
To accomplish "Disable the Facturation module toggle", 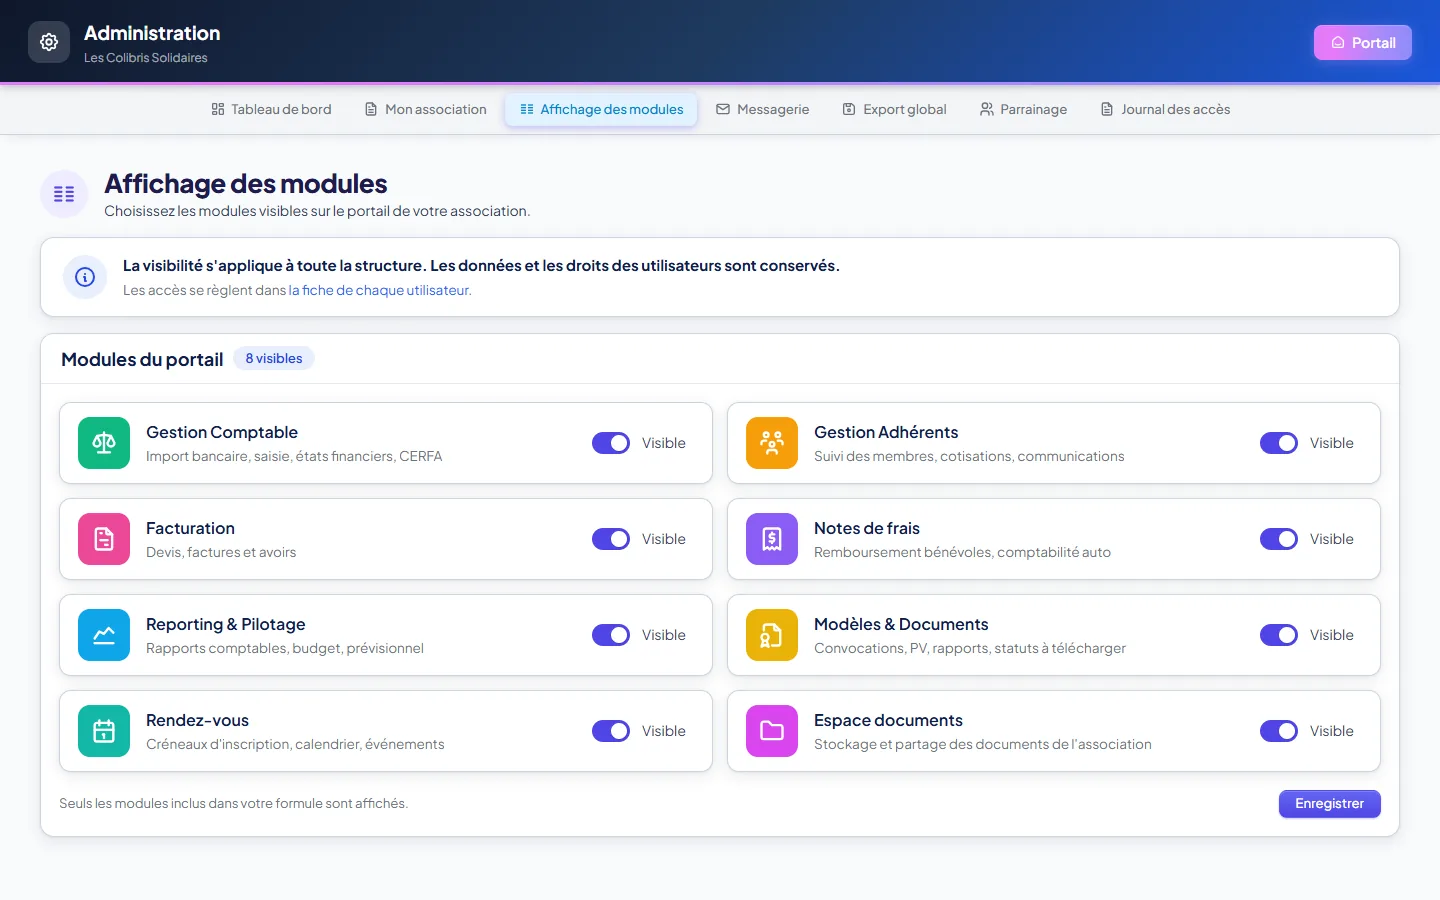I will [611, 539].
